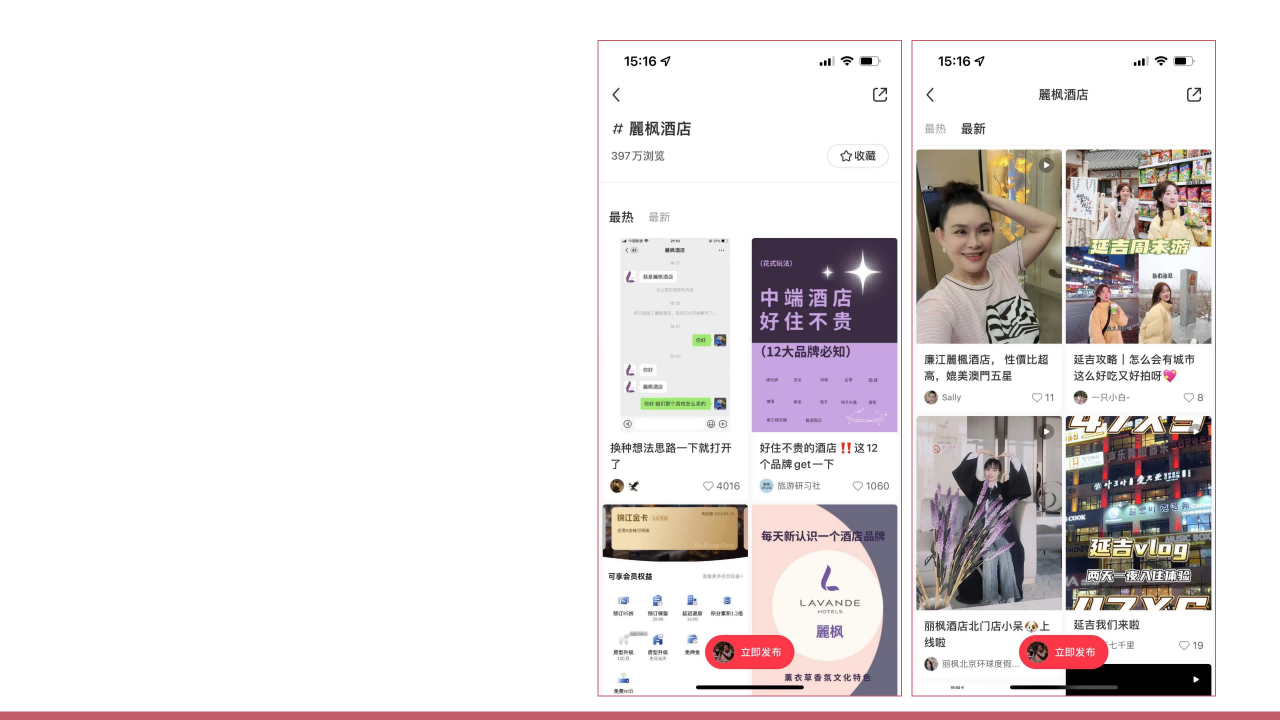
Task: Open the post titled 延吉我们来啦
Action: pyautogui.click(x=1106, y=625)
